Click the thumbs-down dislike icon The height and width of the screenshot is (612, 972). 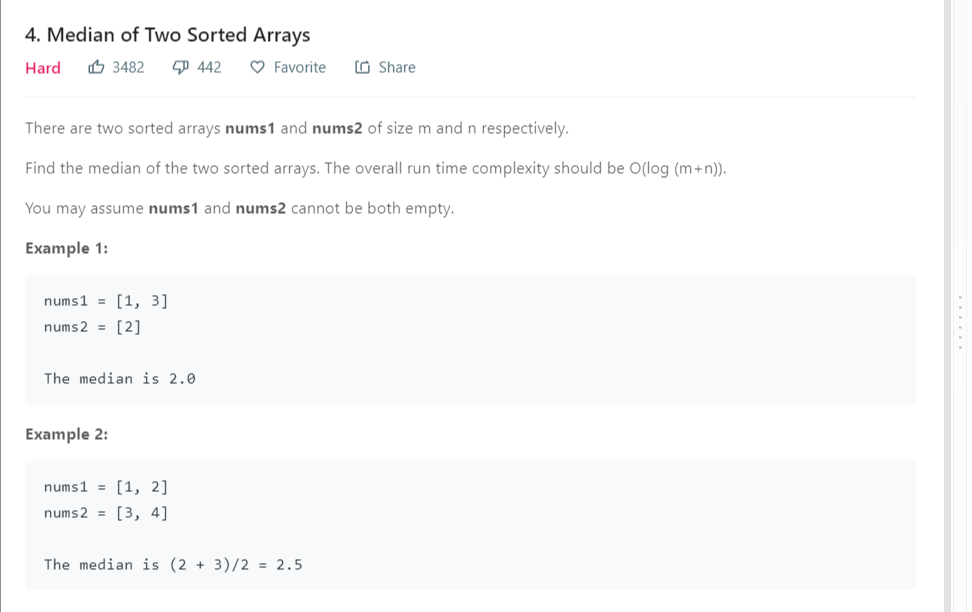click(x=181, y=68)
